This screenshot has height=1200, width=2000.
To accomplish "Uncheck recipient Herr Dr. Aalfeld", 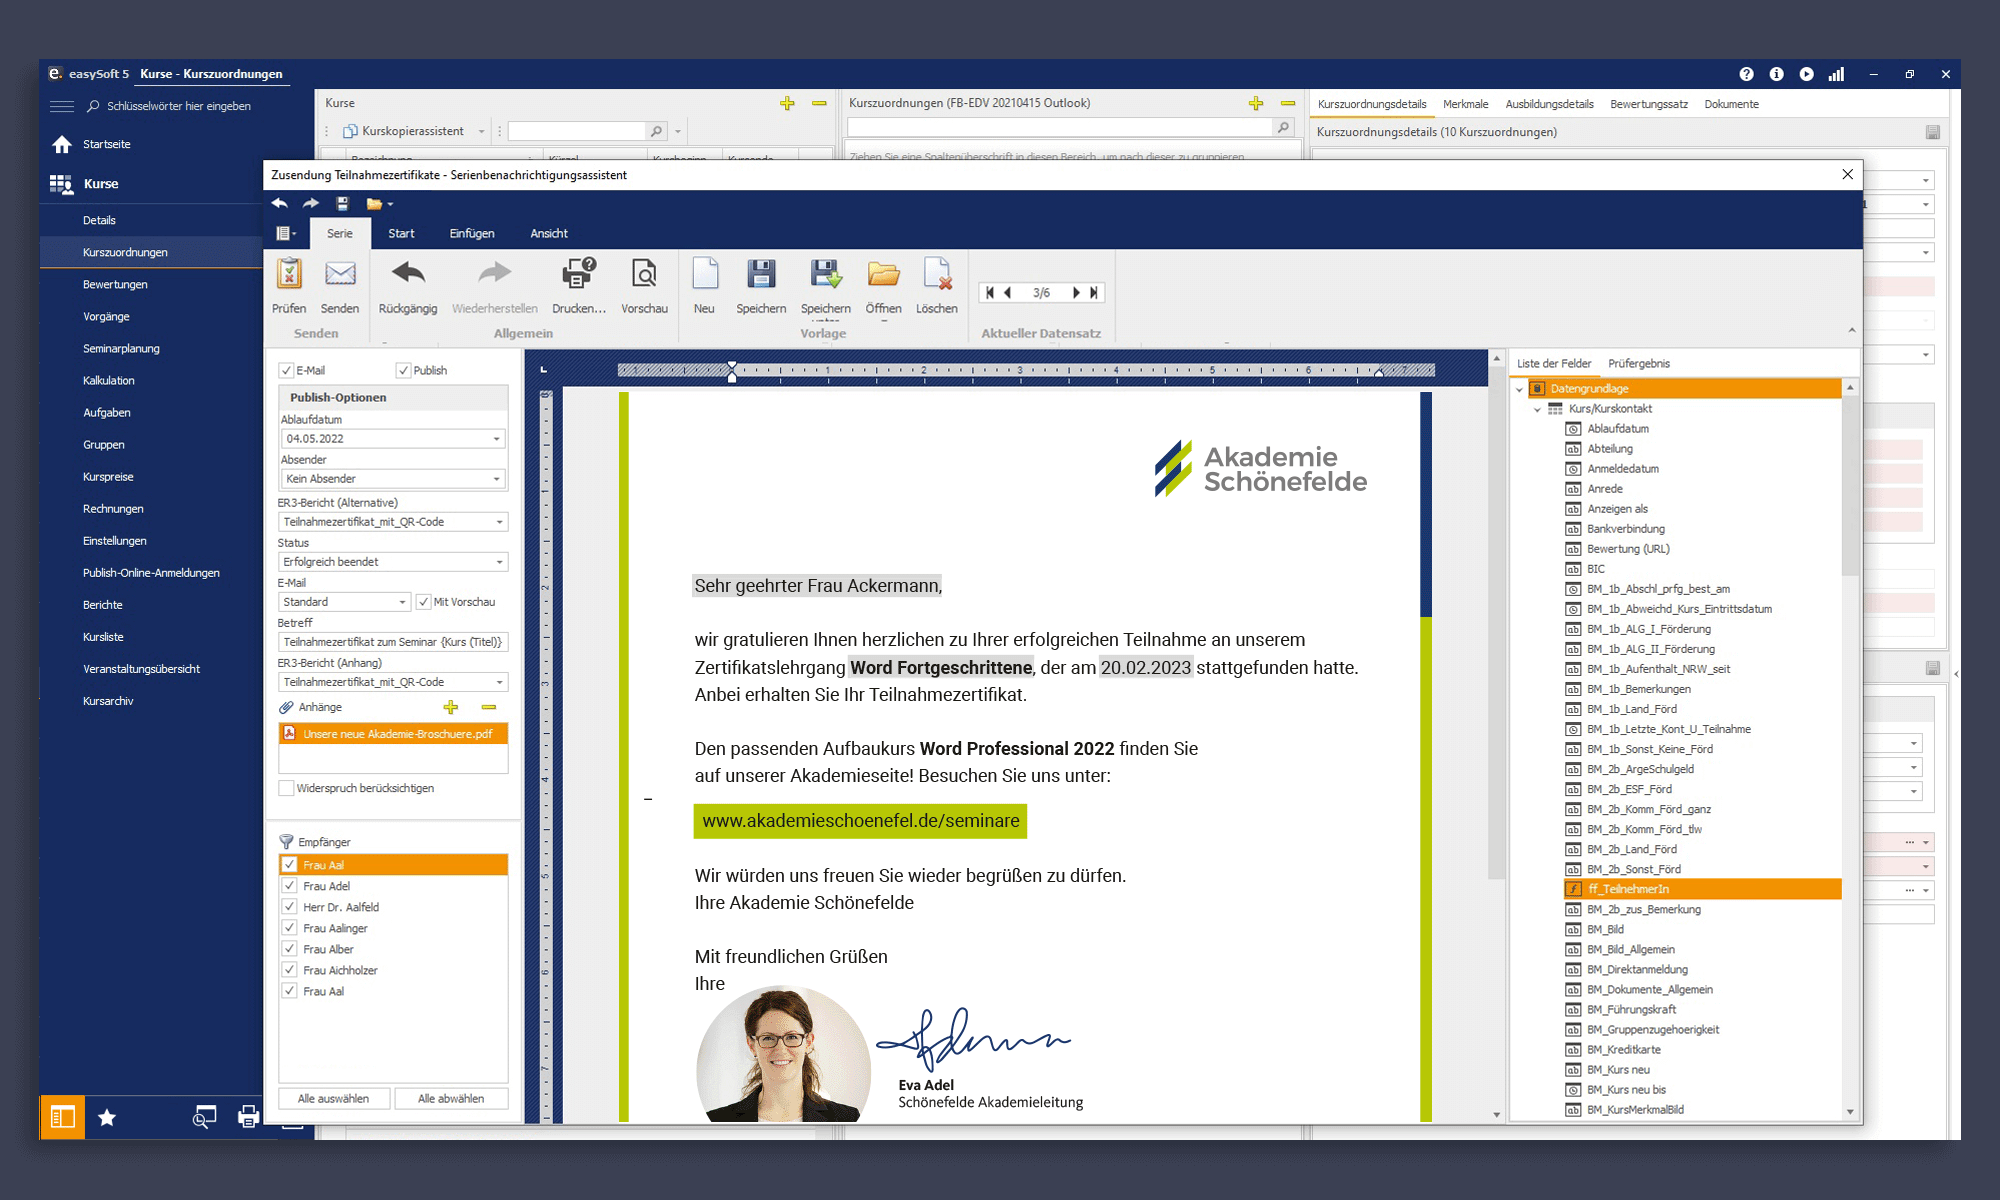I will (290, 907).
